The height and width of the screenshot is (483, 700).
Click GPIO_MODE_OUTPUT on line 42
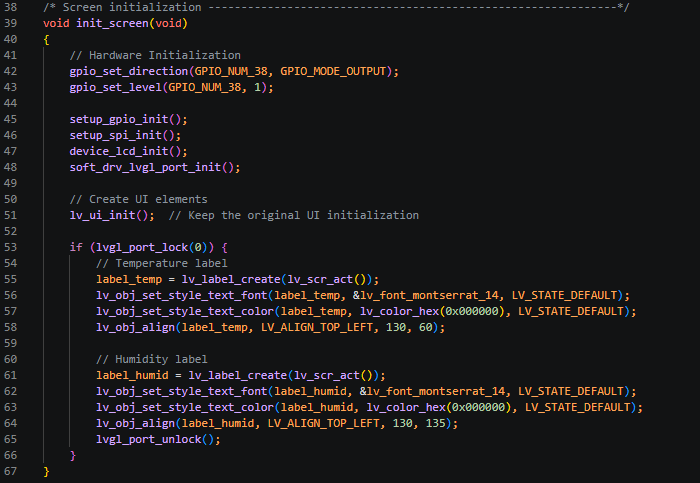tap(333, 71)
